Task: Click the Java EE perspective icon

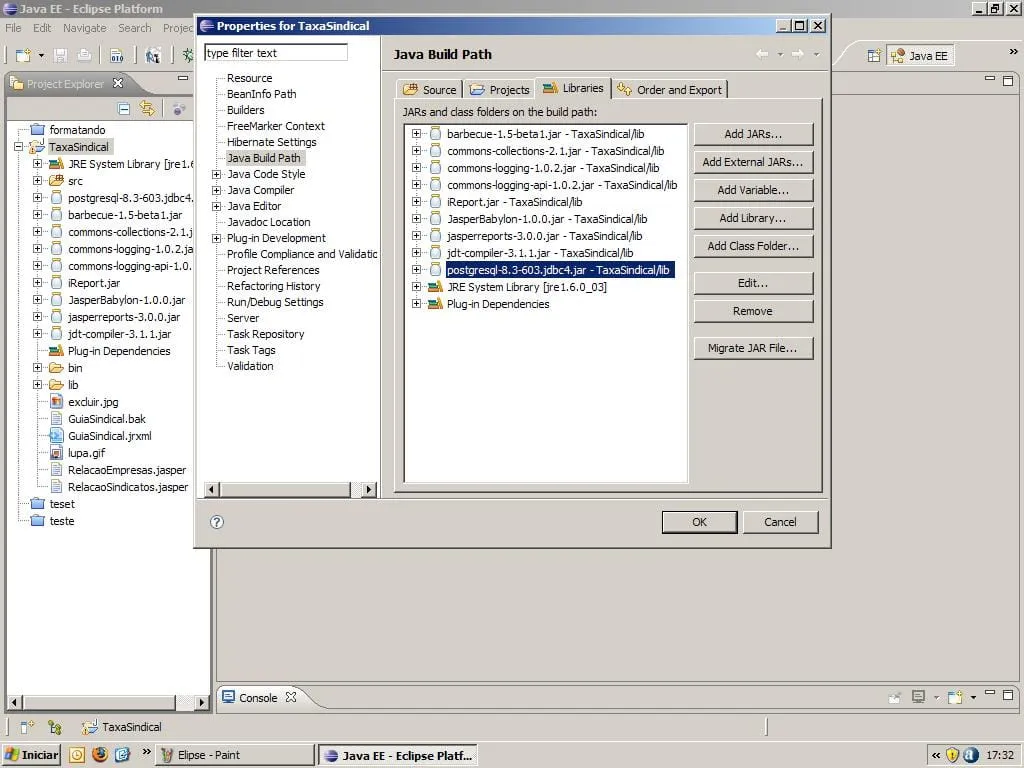Action: tap(920, 56)
